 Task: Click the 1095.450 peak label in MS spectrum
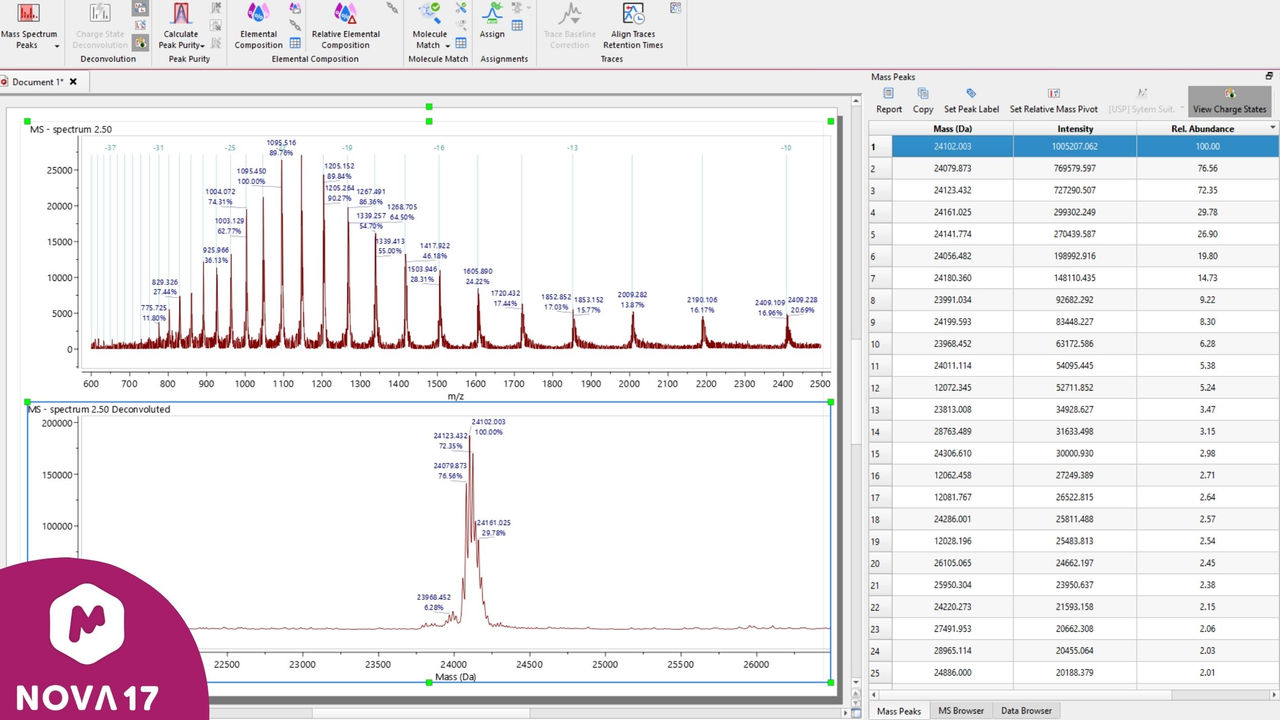(251, 176)
